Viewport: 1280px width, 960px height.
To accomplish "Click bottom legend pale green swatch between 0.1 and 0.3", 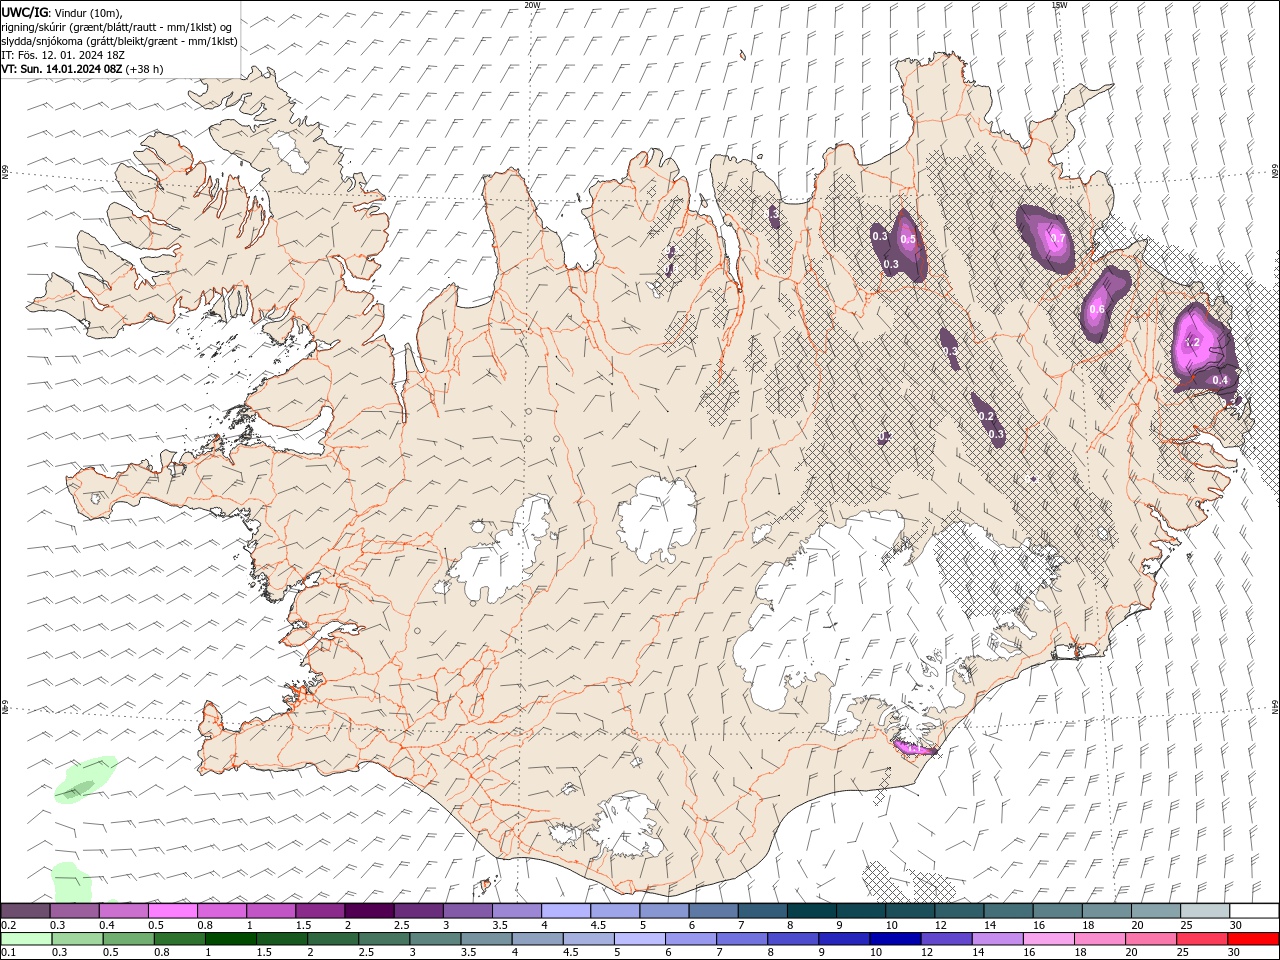I will pos(25,939).
